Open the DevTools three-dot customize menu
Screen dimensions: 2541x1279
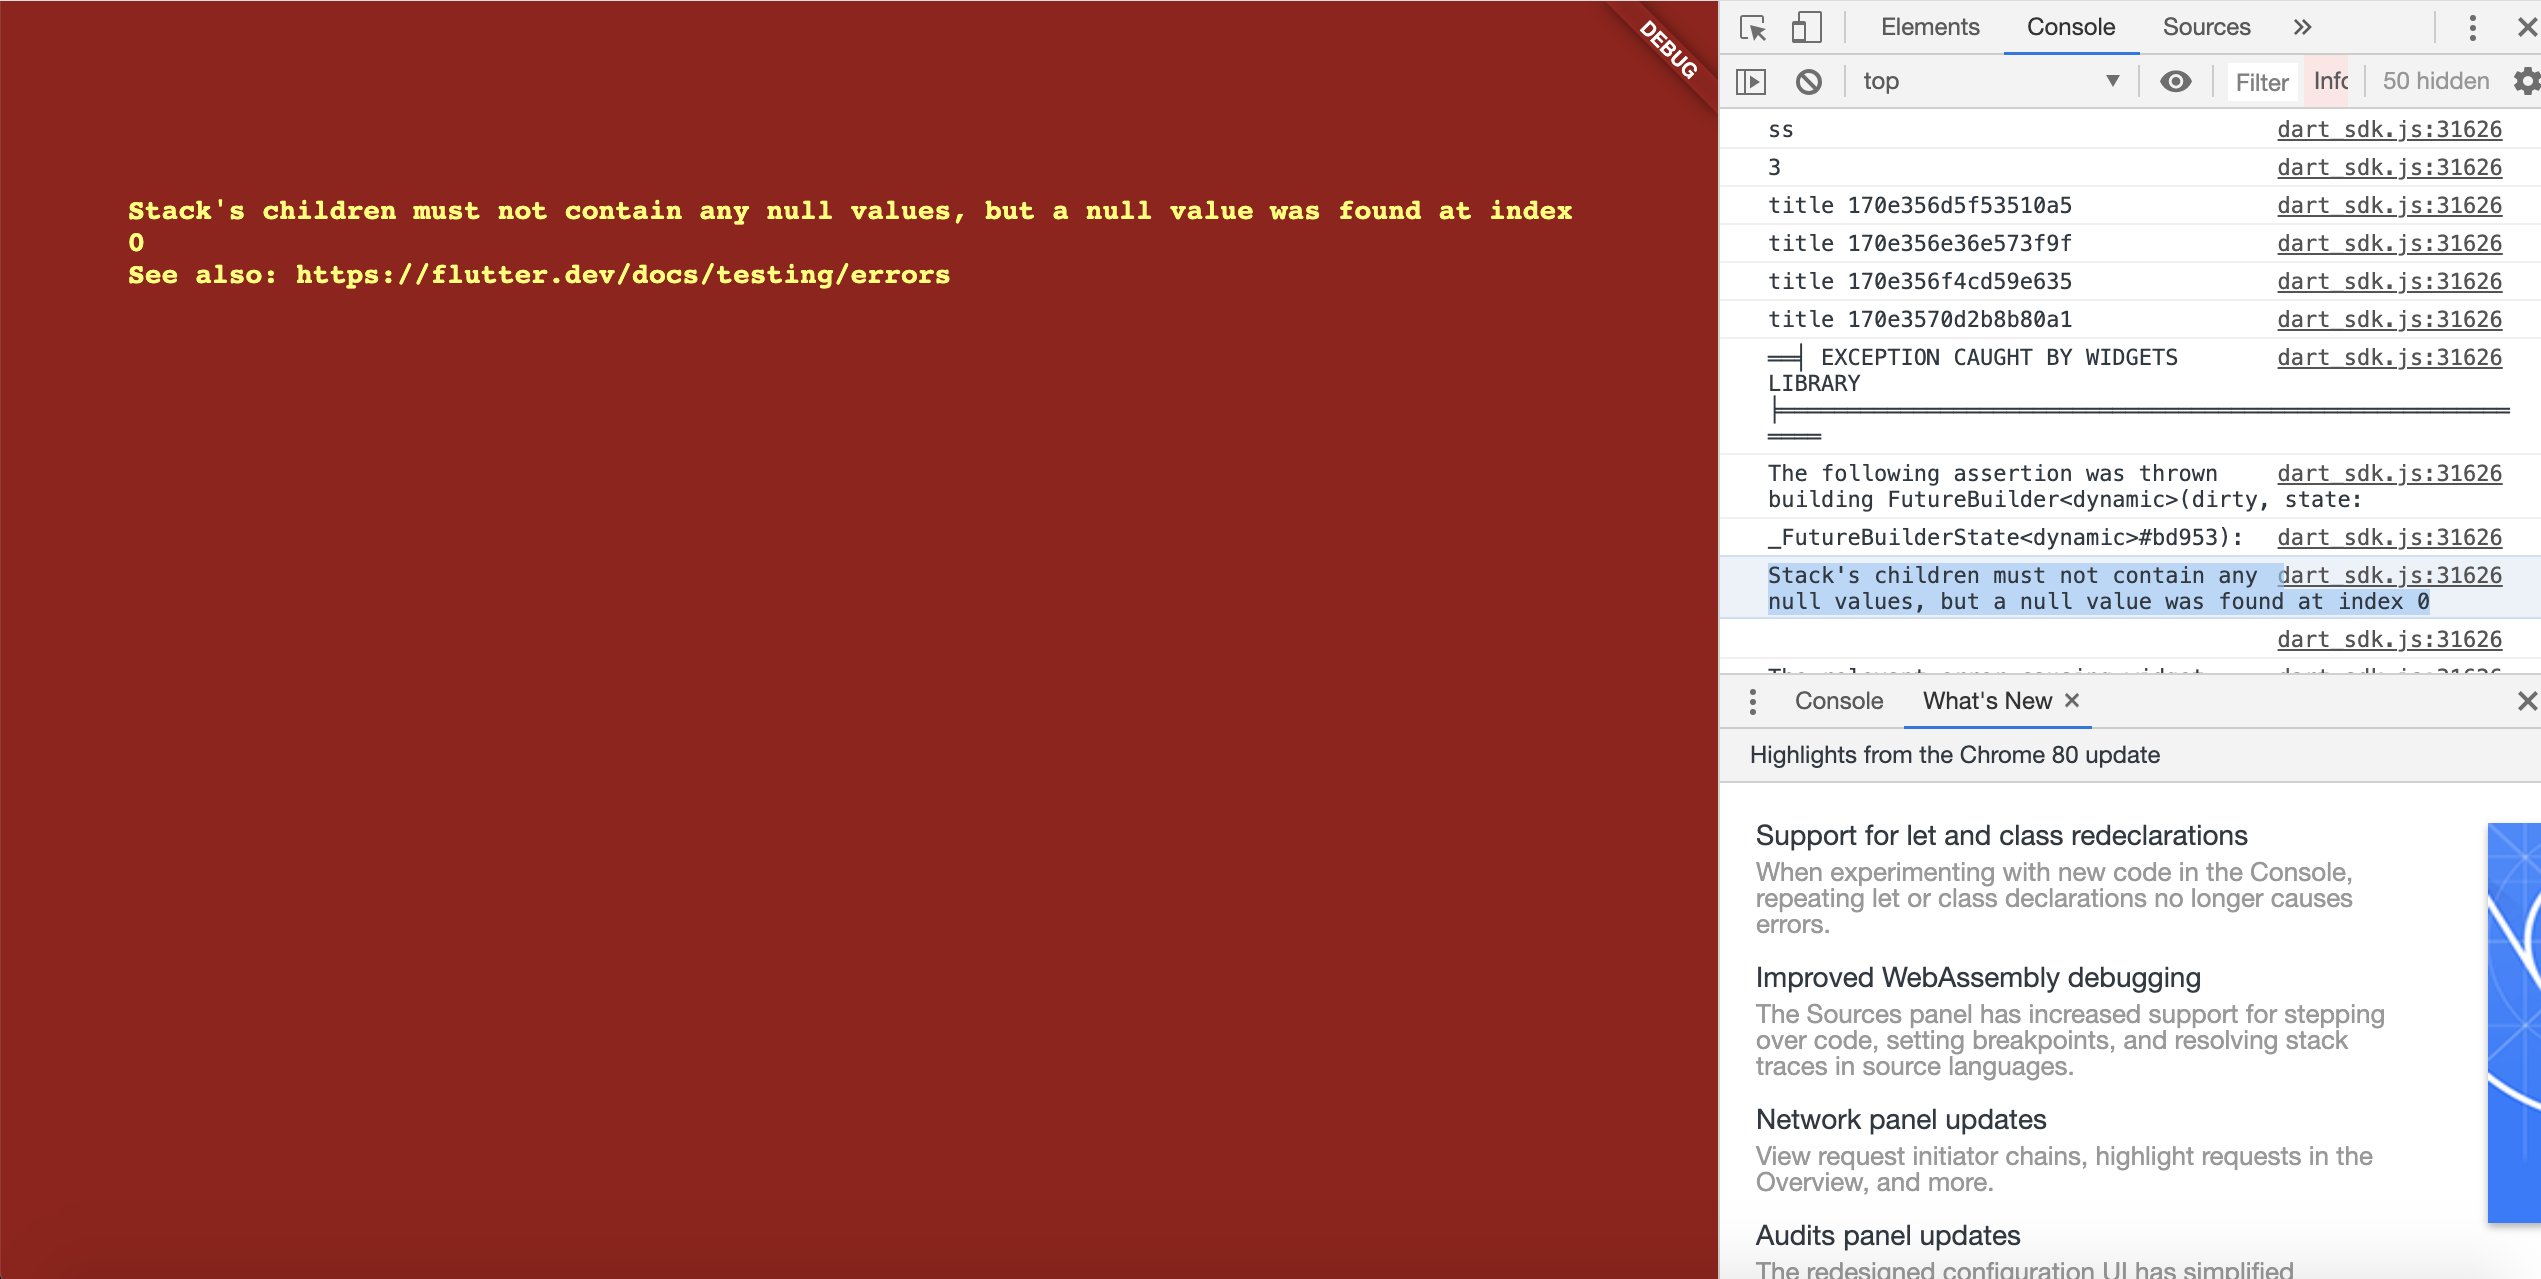point(2472,27)
